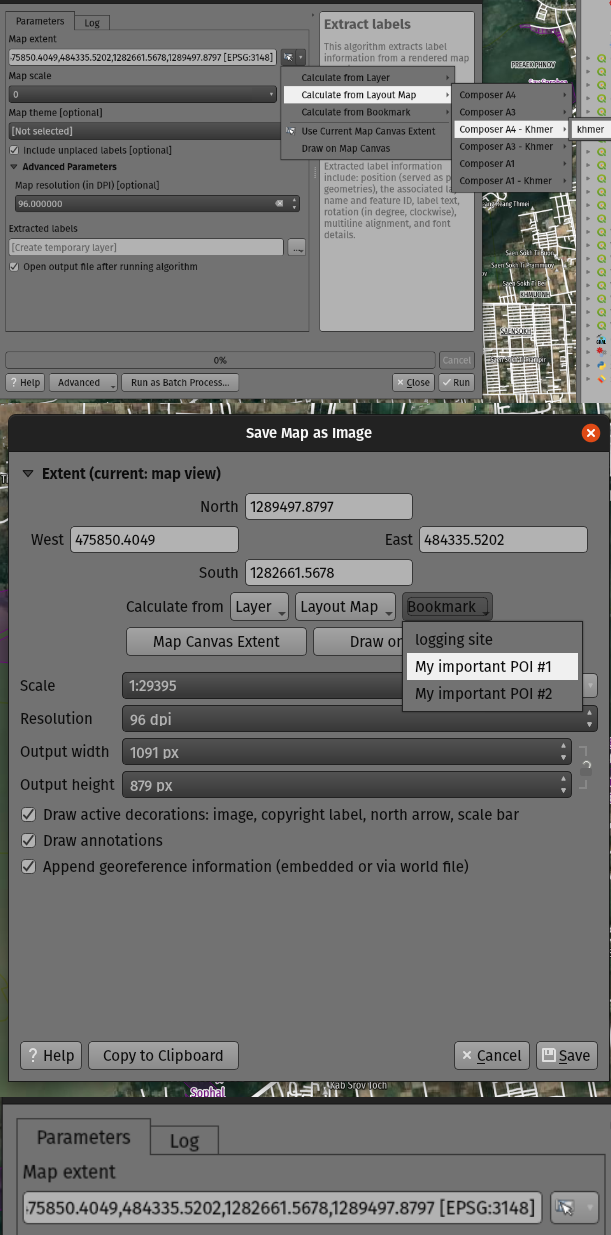Click the enlarged map extent cursor icon
Viewport: 611px width, 1235px height.
[565, 1207]
